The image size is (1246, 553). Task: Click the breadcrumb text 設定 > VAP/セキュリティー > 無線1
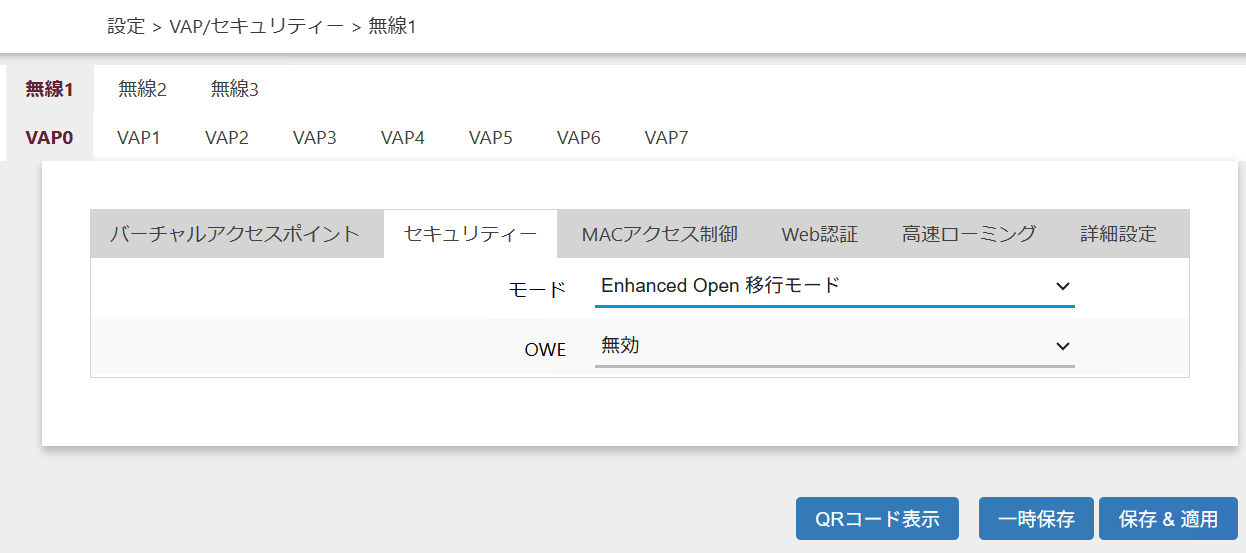[262, 27]
